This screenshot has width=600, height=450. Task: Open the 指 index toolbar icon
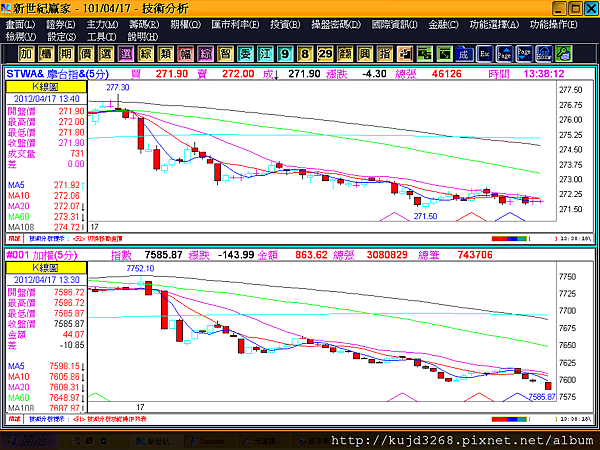[x=384, y=54]
